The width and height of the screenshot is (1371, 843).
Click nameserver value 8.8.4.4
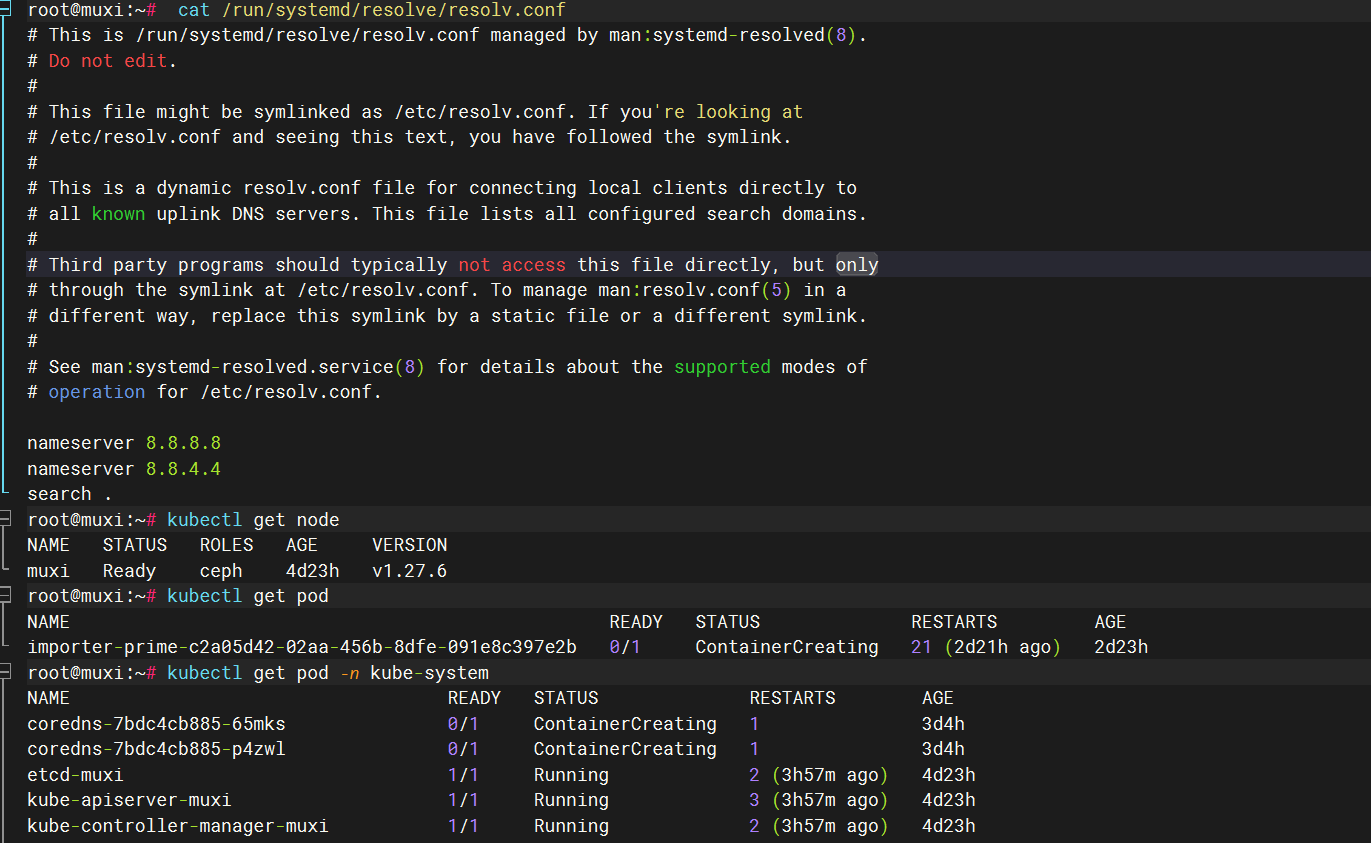click(x=183, y=468)
